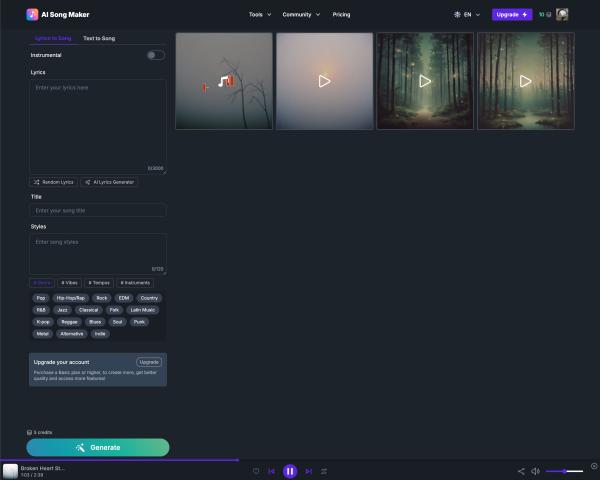This screenshot has height=480, width=600.
Task: Pause the currently playing song
Action: pos(290,471)
